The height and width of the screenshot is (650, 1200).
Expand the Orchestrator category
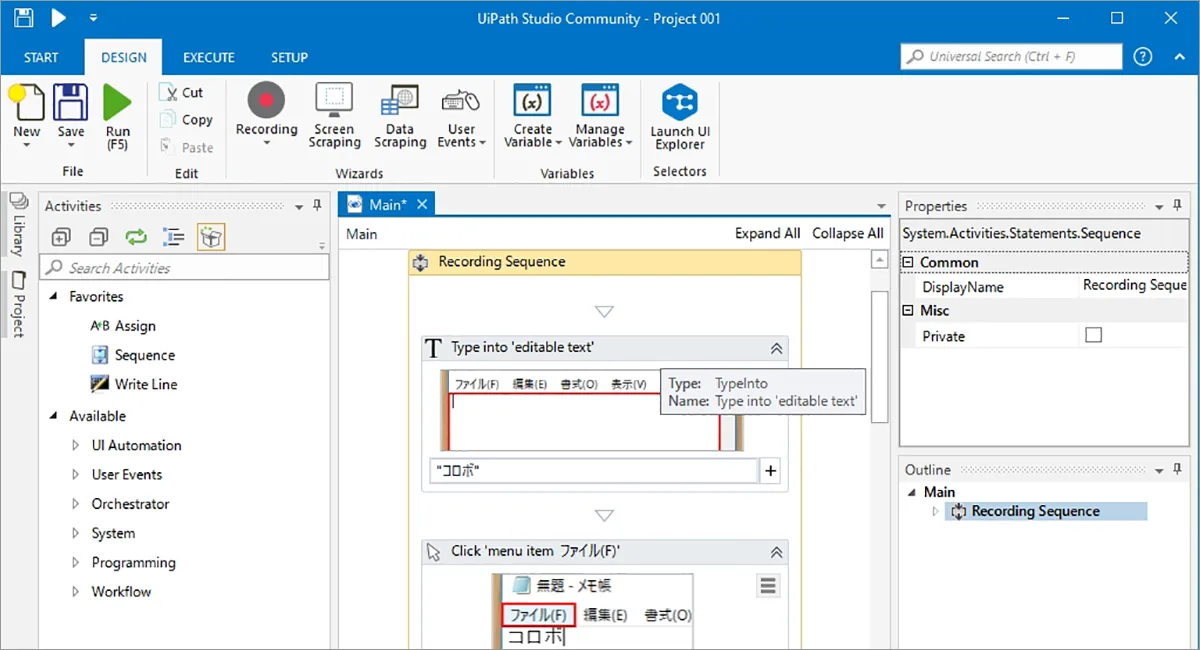coord(76,504)
